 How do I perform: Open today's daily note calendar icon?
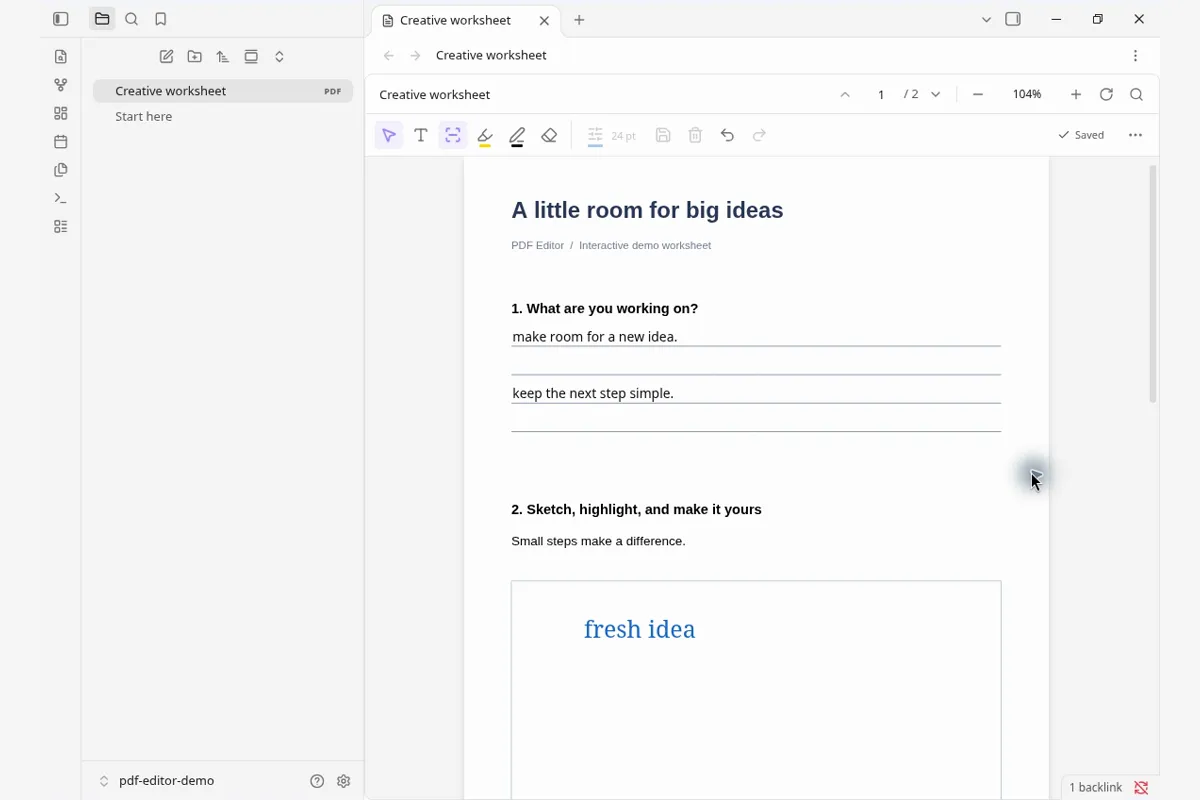click(61, 142)
